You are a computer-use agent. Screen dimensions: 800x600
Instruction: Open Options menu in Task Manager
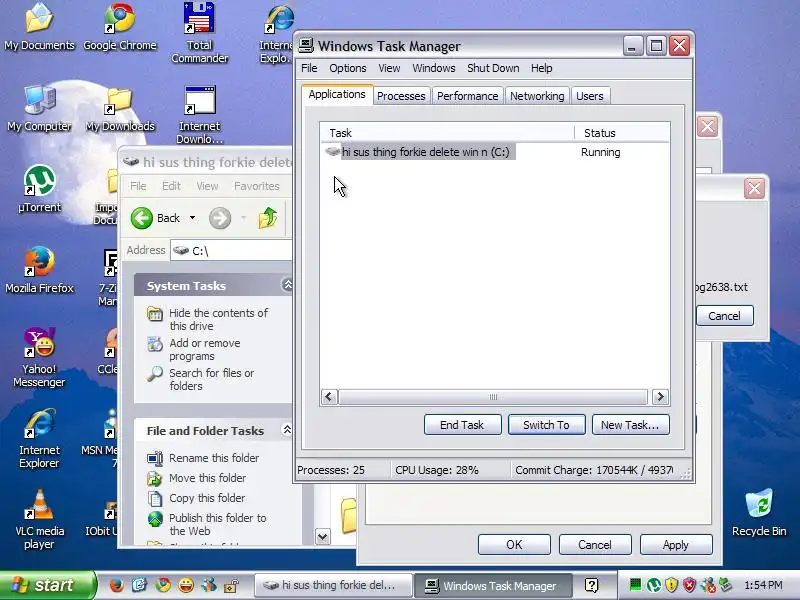tap(347, 68)
